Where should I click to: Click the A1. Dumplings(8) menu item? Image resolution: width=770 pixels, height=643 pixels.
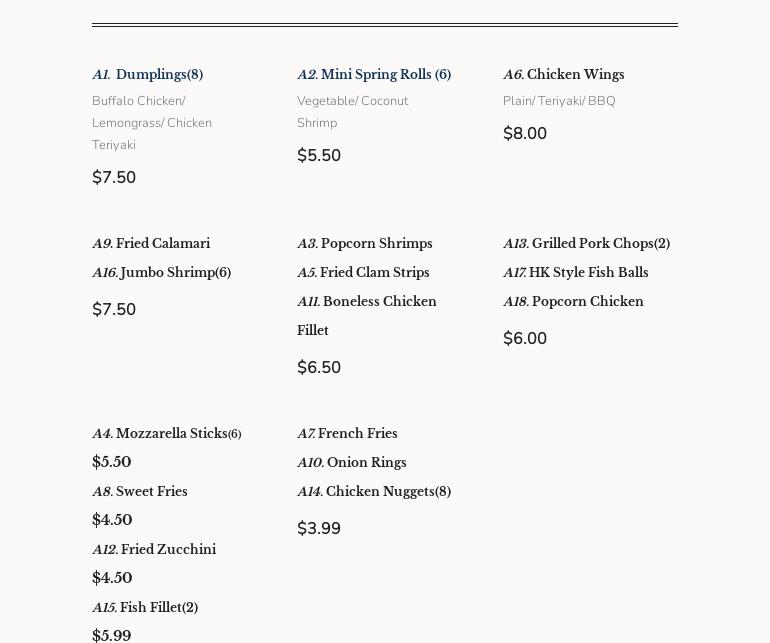(147, 75)
